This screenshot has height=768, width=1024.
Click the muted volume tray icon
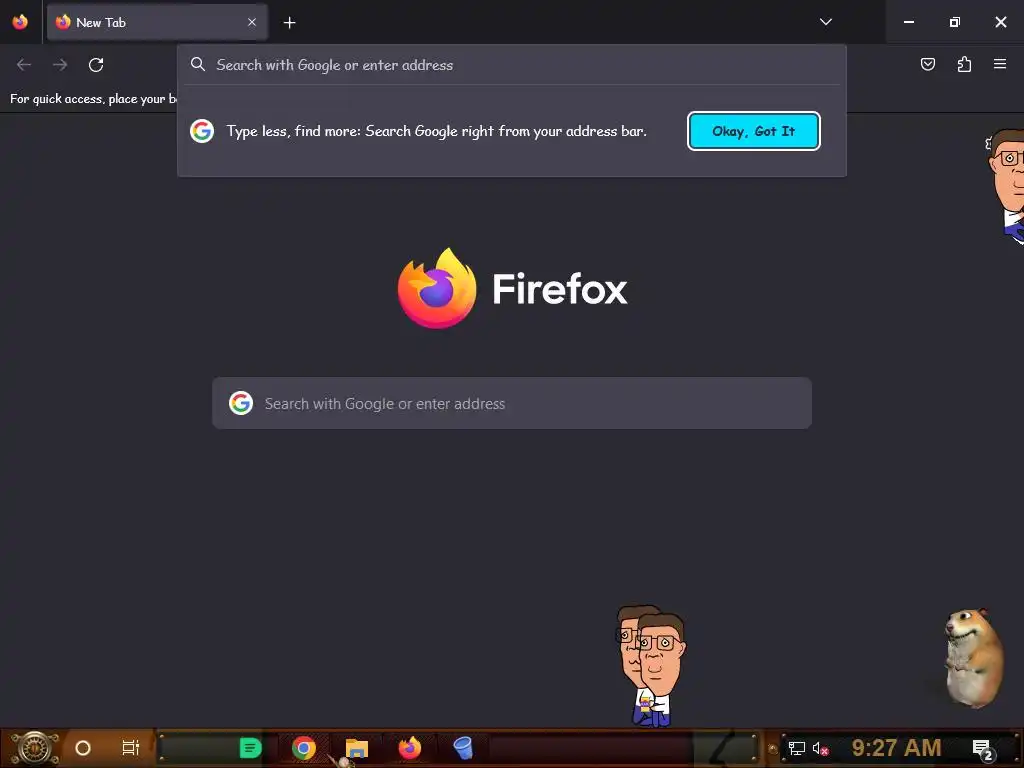[x=820, y=748]
